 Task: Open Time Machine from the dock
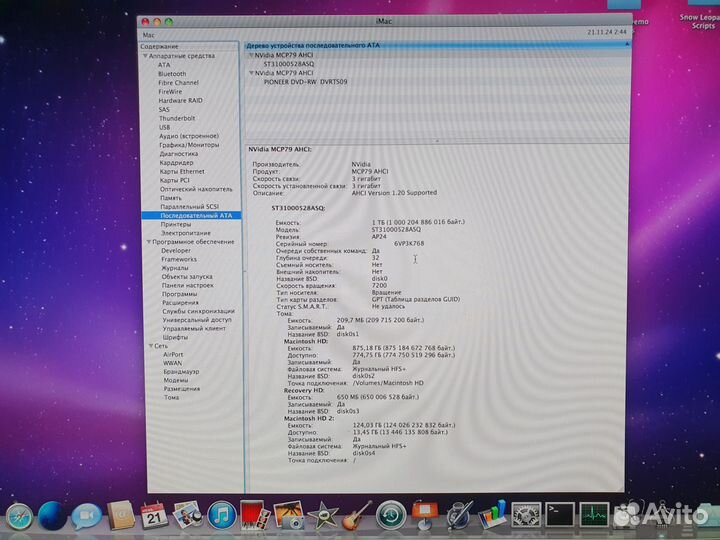coord(391,515)
